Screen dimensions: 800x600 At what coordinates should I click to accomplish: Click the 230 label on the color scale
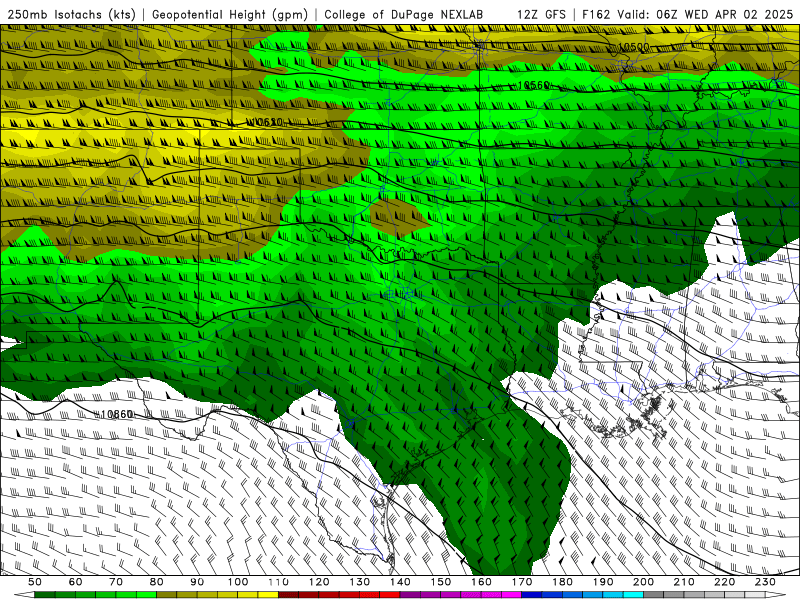click(765, 582)
